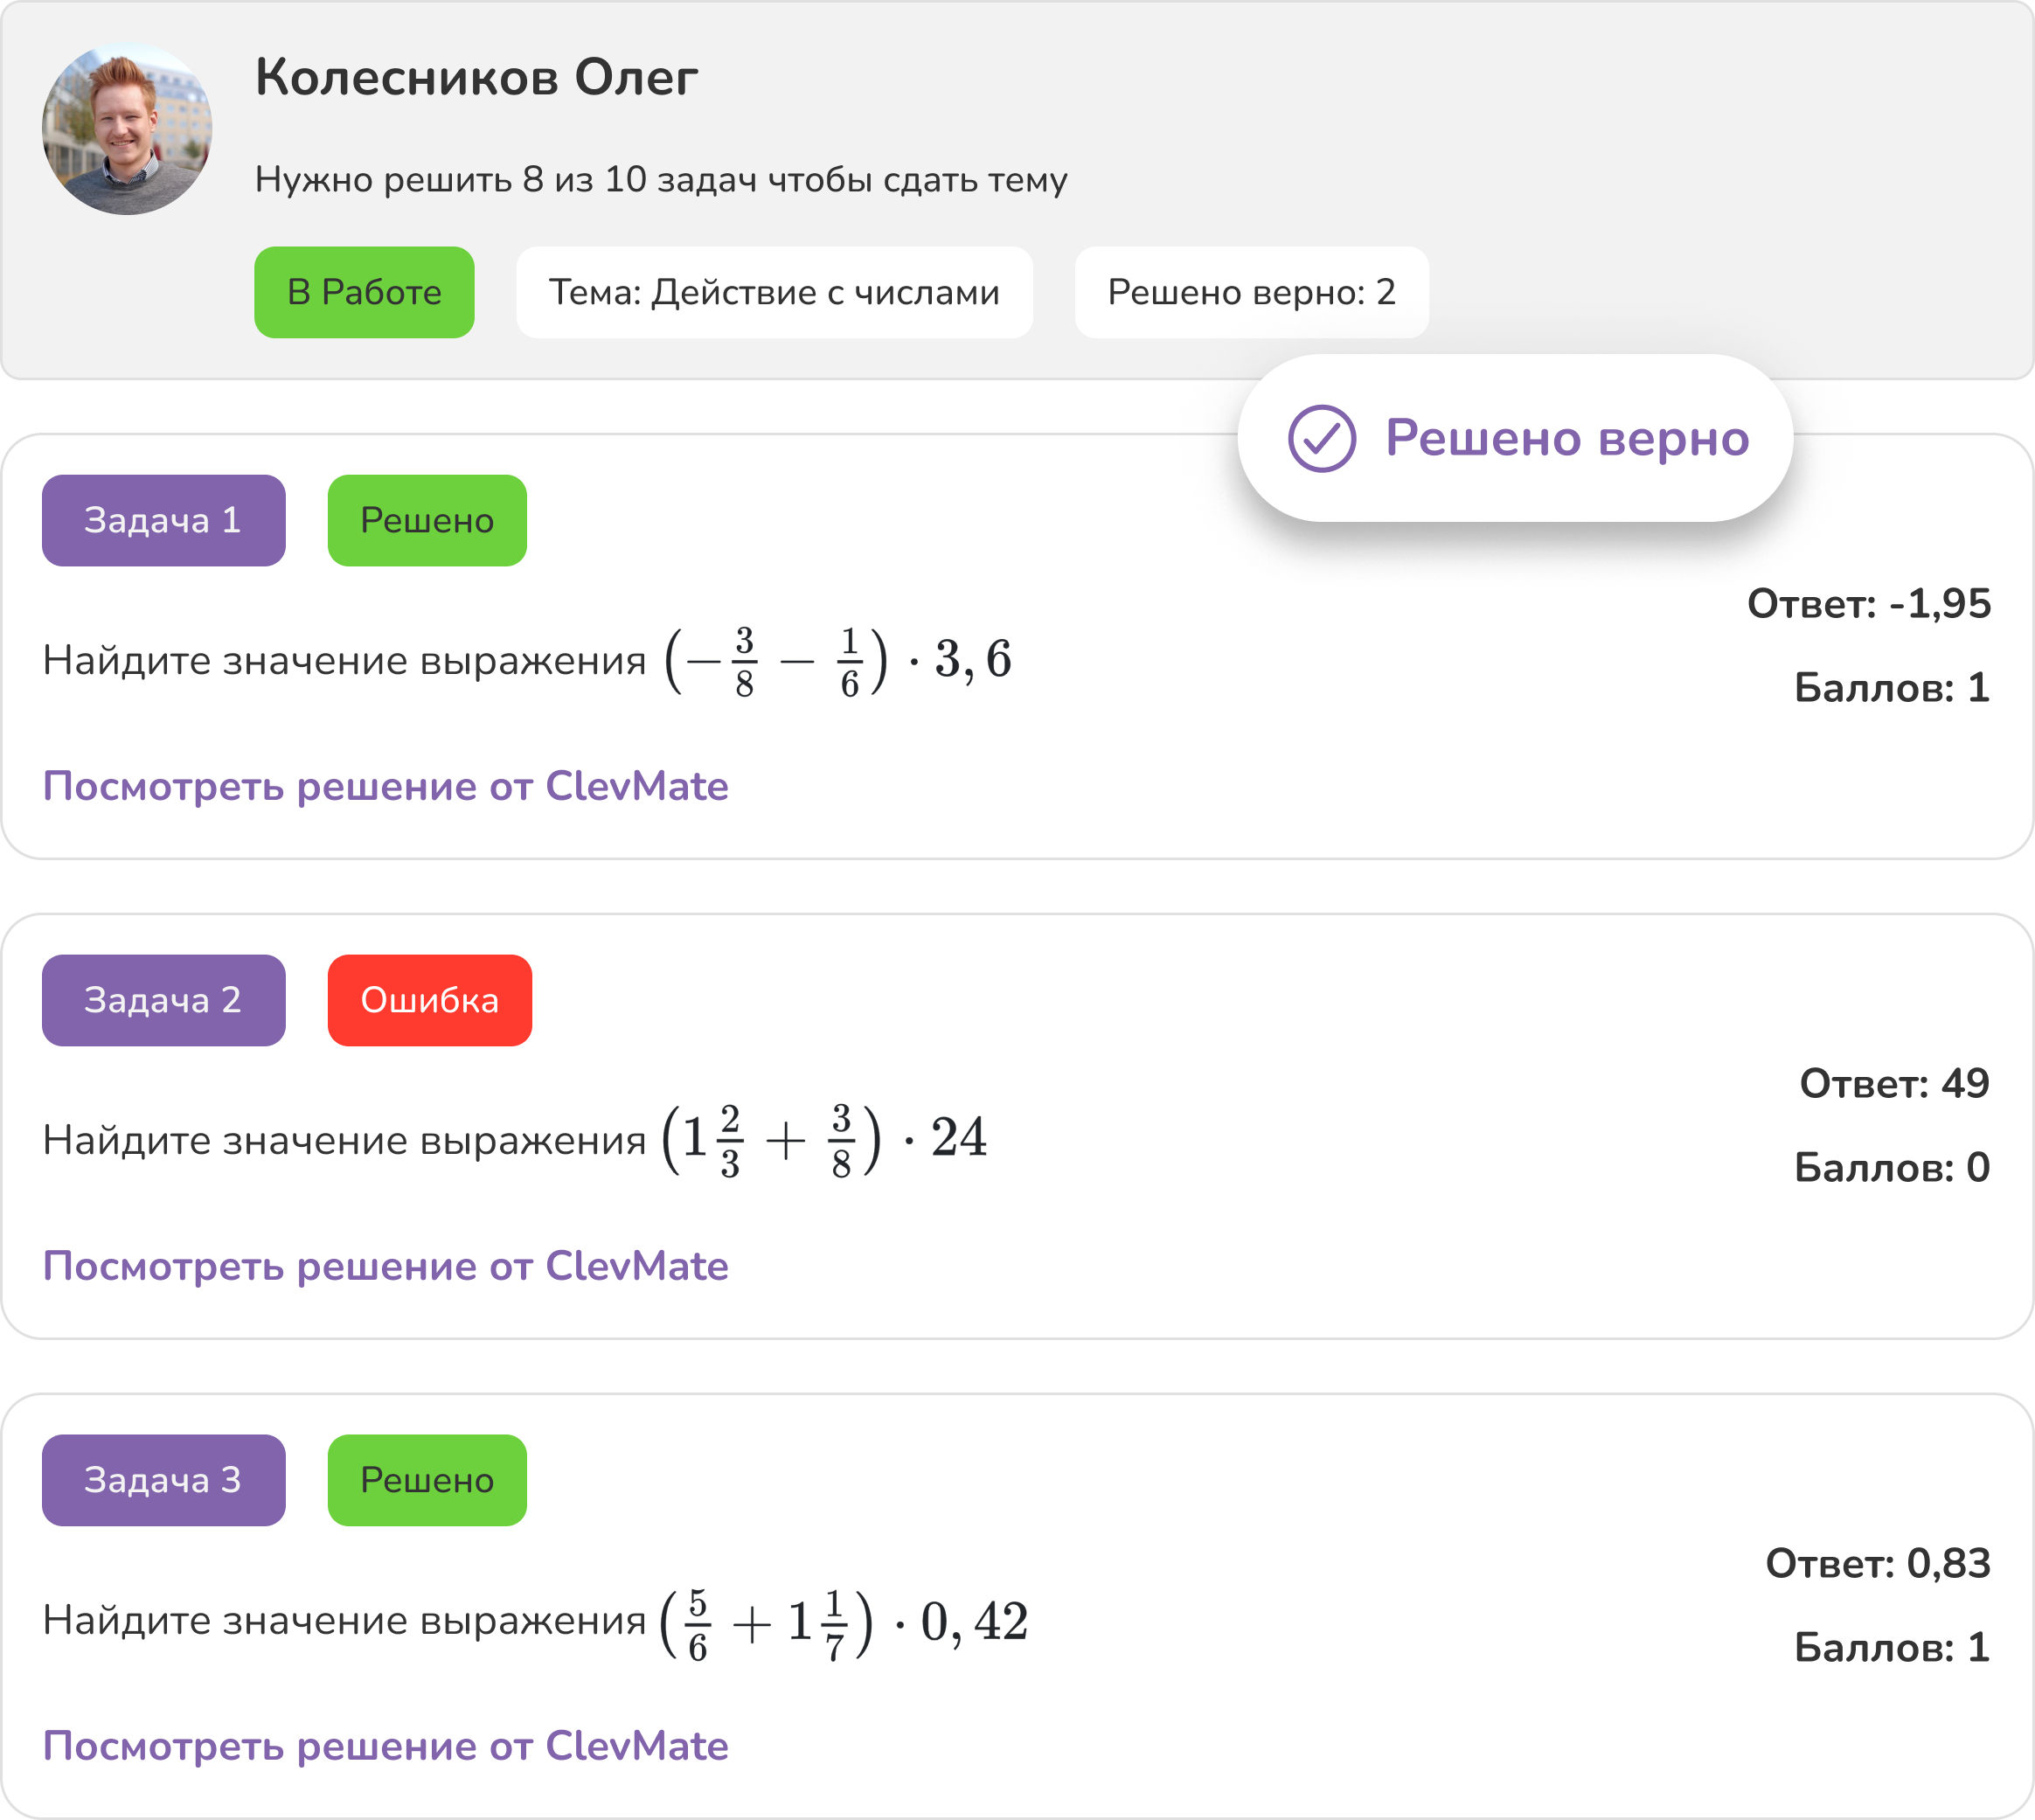
Task: Click the expression with 3,6 in Задача 1
Action: (x=838, y=661)
